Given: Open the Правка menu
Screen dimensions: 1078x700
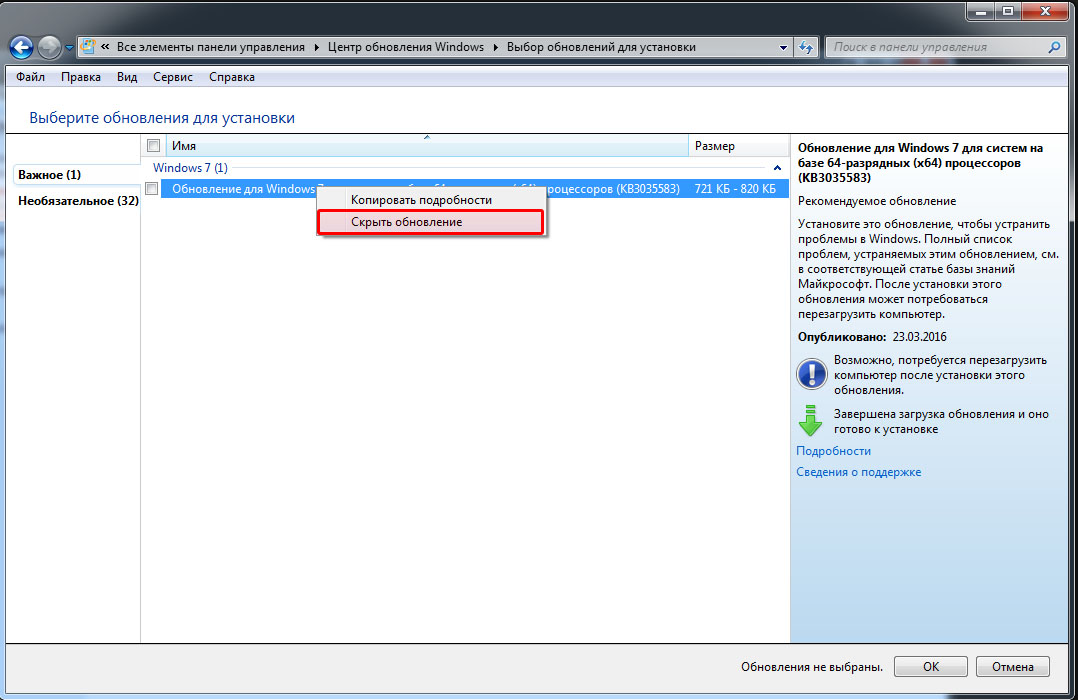Looking at the screenshot, I should (x=80, y=77).
